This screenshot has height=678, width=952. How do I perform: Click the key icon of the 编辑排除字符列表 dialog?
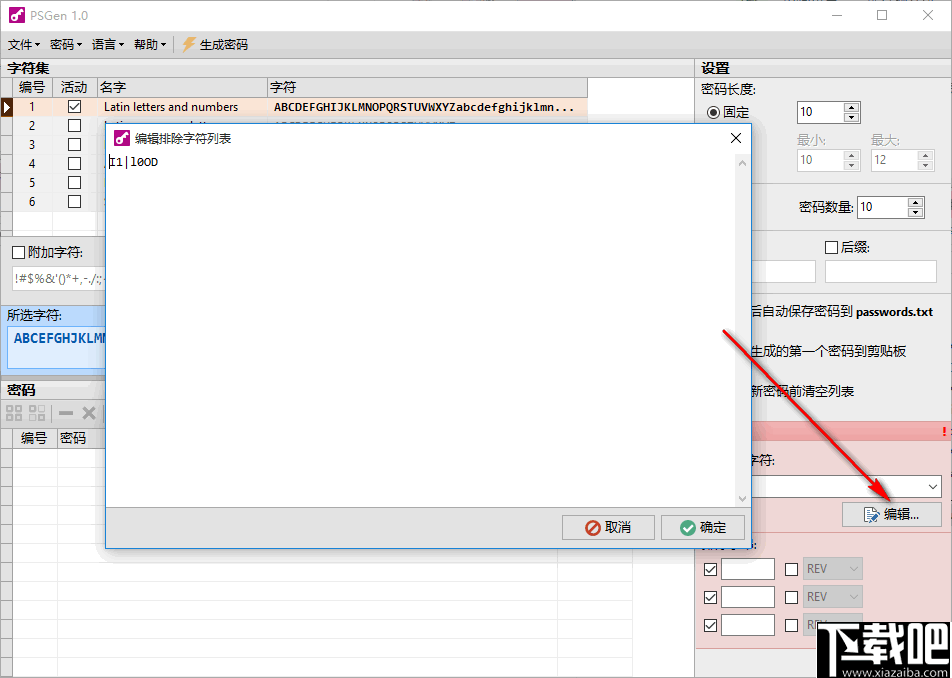(122, 138)
